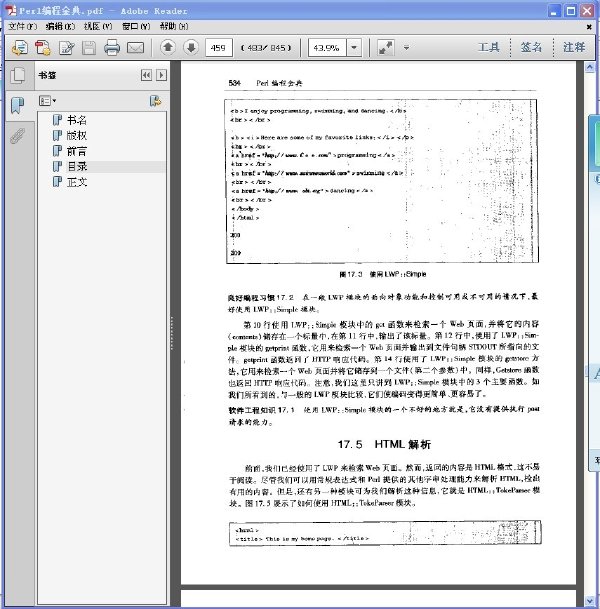Click the print document icon
The height and width of the screenshot is (609, 600).
112,48
